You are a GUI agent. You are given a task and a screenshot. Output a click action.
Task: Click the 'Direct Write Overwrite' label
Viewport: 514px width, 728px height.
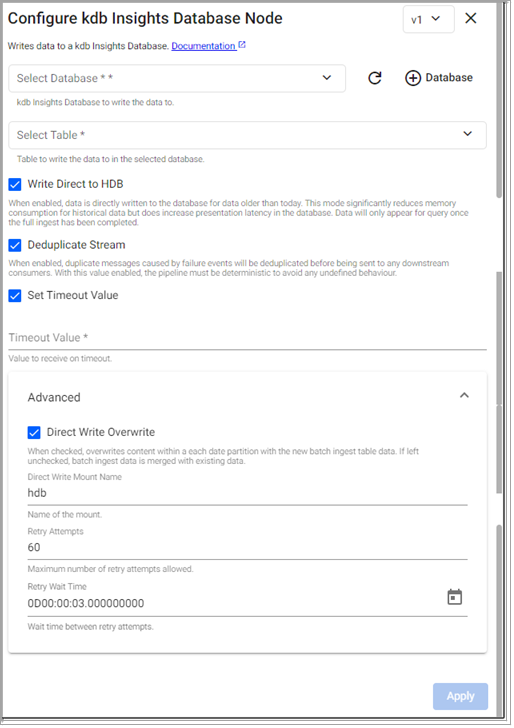tap(101, 432)
